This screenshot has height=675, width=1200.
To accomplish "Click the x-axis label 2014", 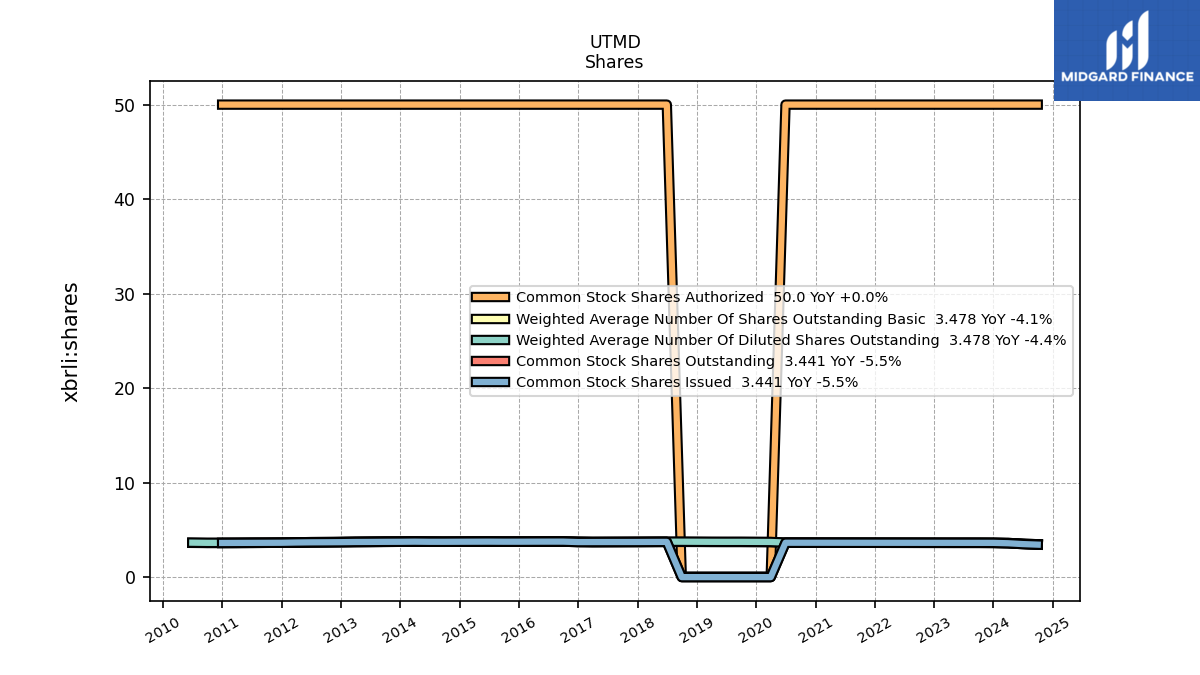I will (x=400, y=628).
